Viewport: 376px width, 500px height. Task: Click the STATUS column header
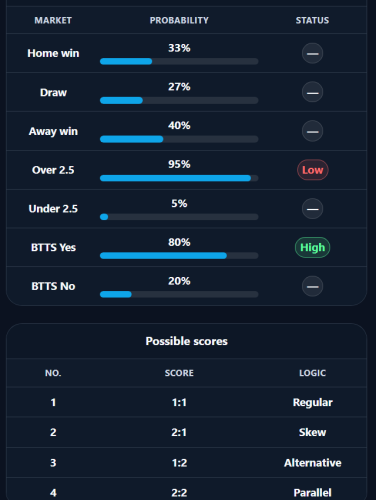312,20
